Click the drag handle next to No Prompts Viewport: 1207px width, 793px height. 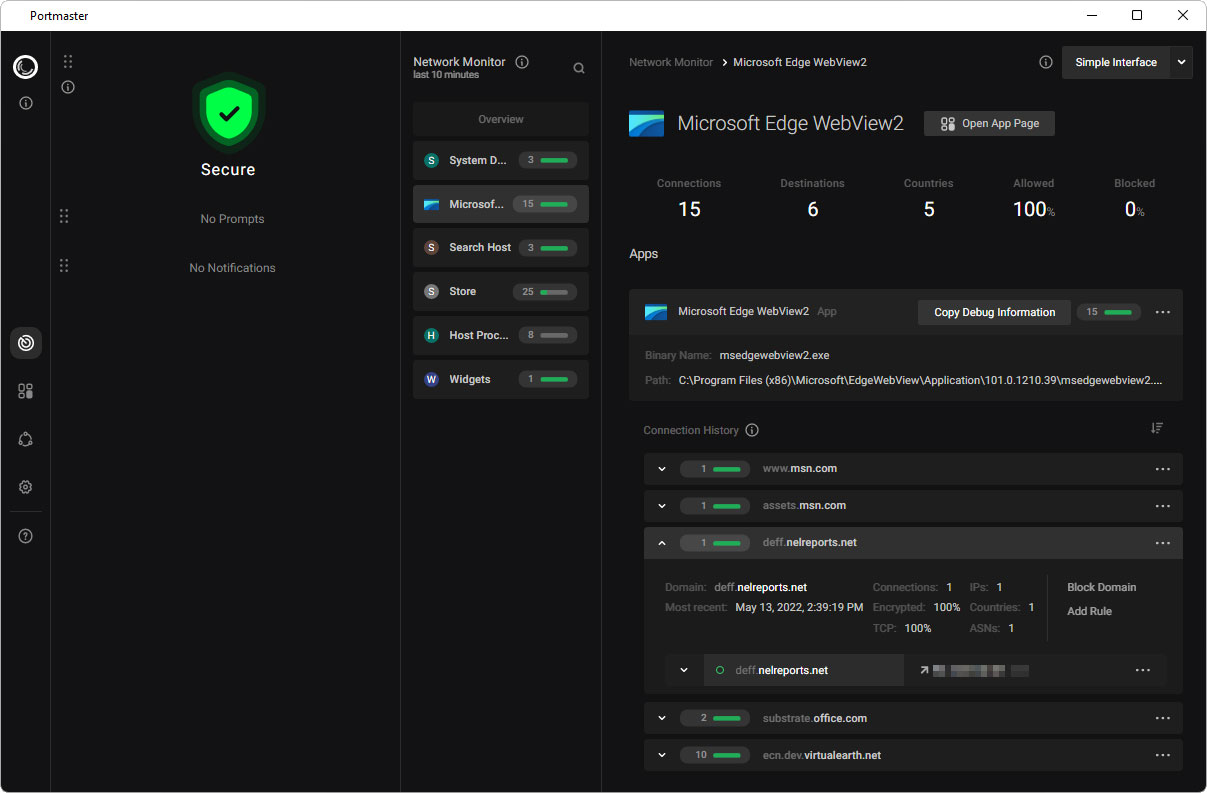click(x=64, y=216)
